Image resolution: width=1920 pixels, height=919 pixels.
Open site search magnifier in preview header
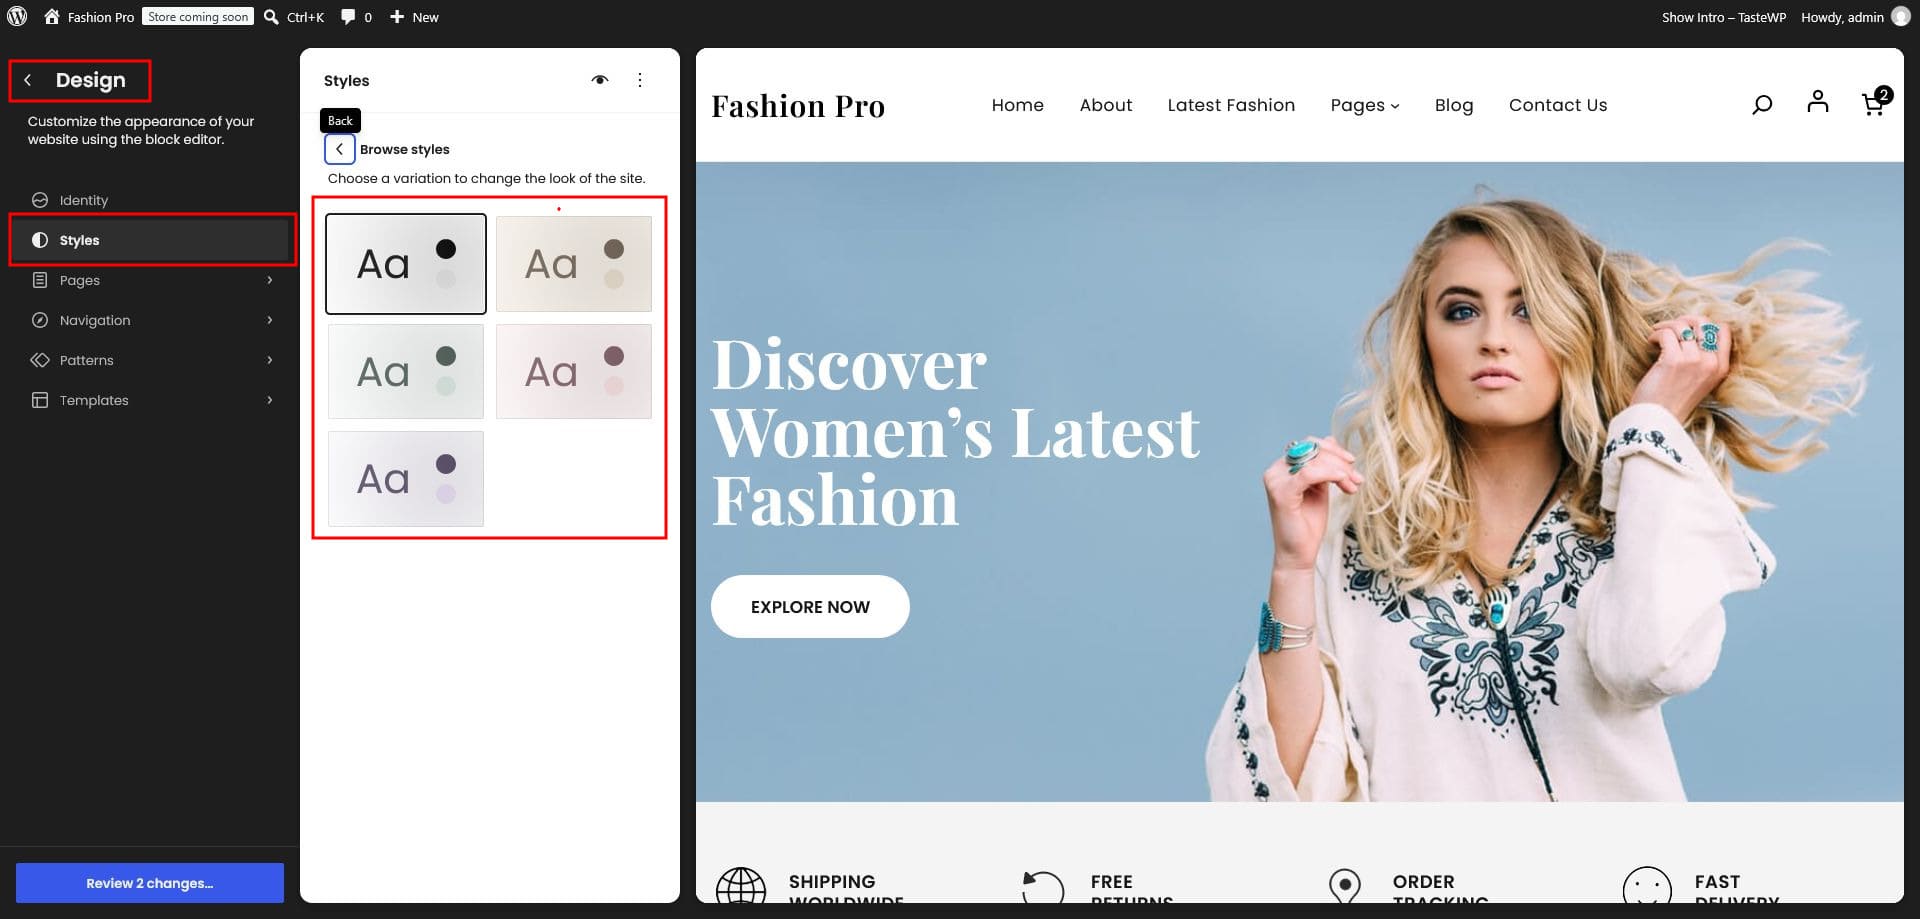click(1762, 104)
